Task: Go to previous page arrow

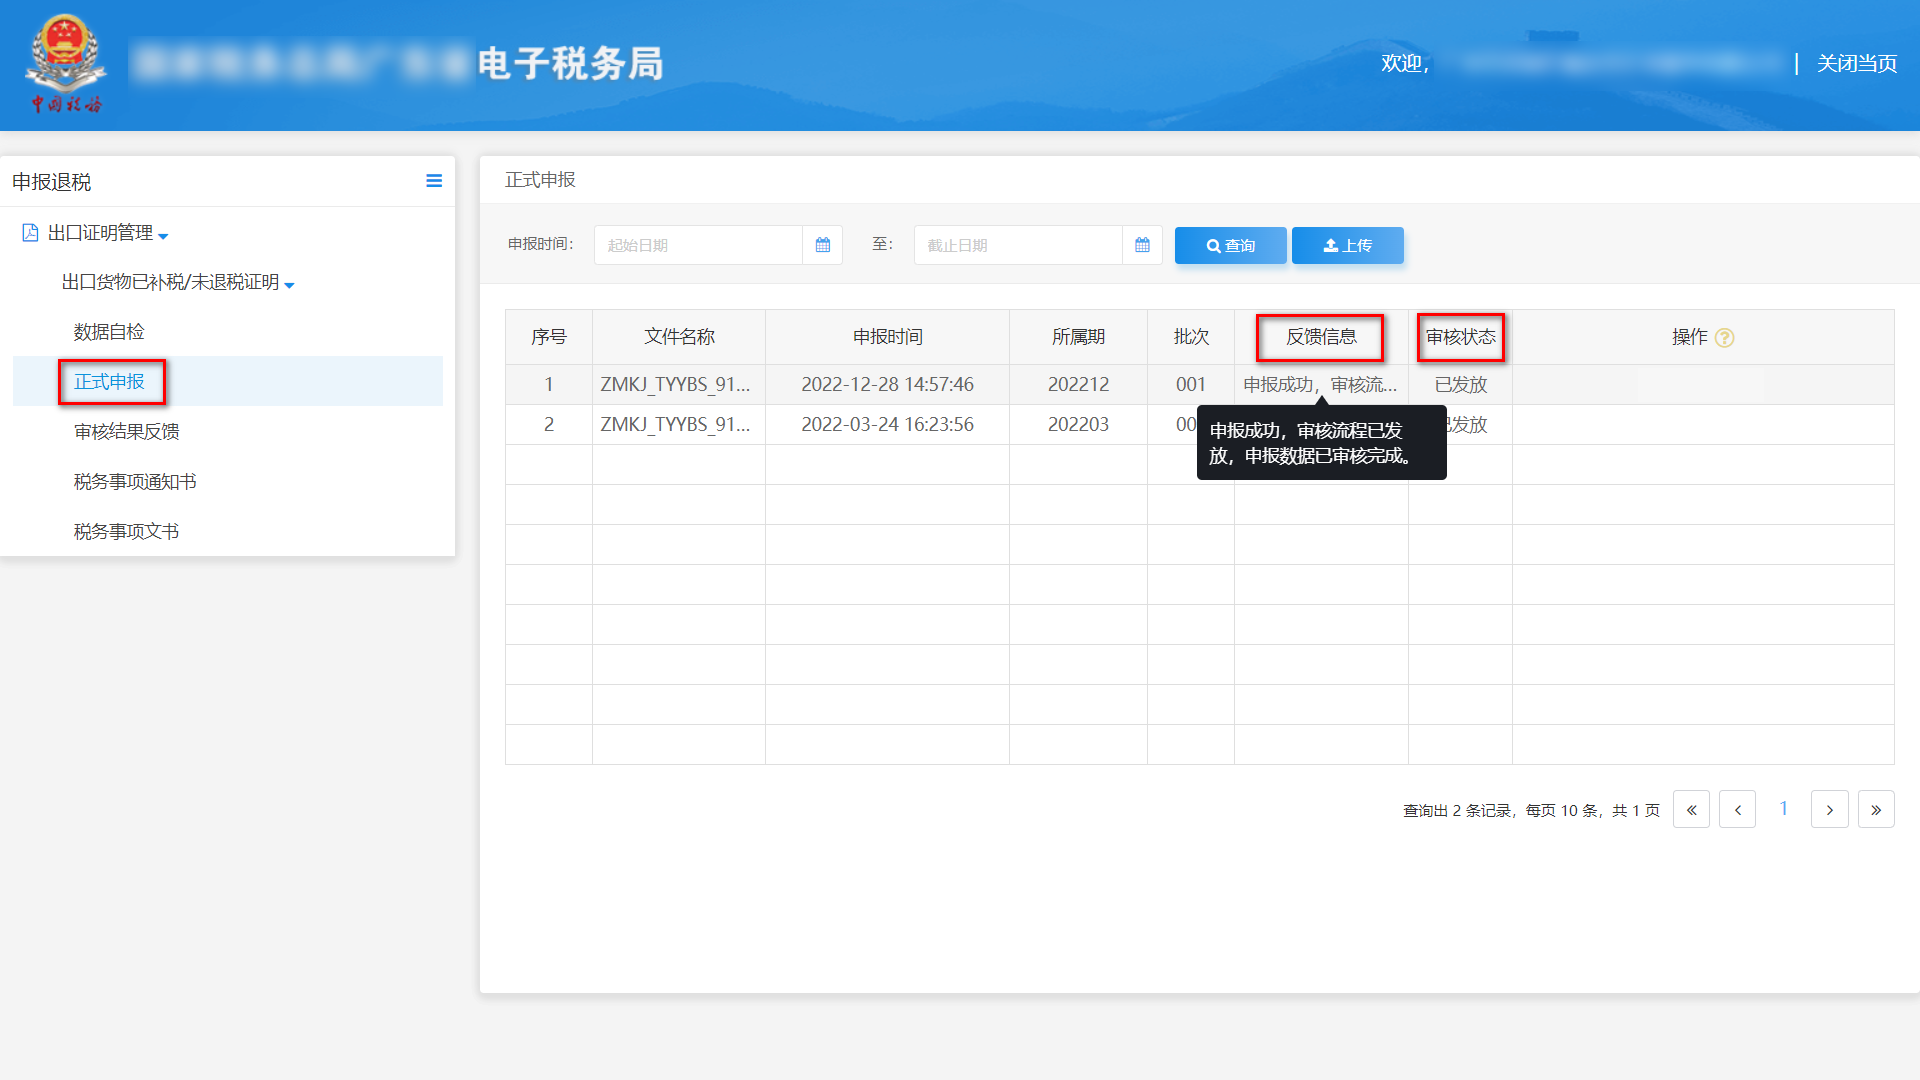Action: (1737, 809)
